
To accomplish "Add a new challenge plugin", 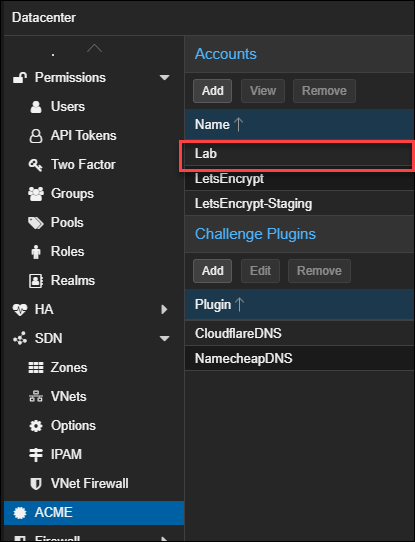I will pos(213,271).
